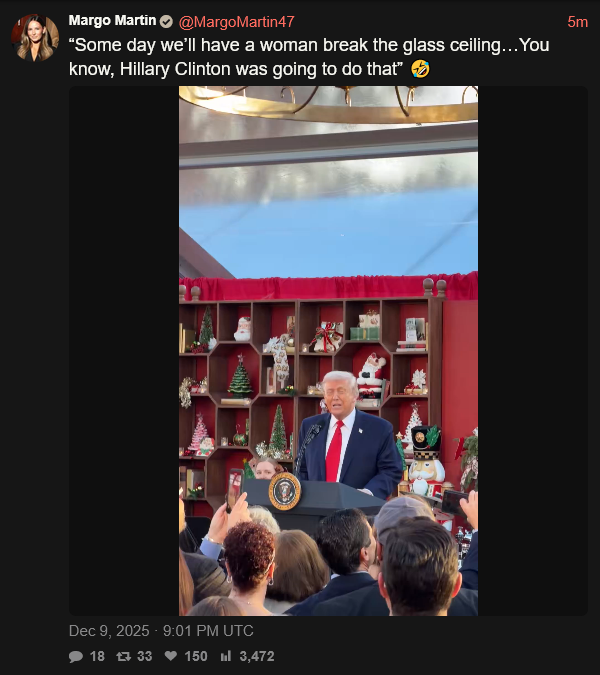Screen dimensions: 600x675
Task: Click the black letterbox area right of the video
Action: [533, 351]
